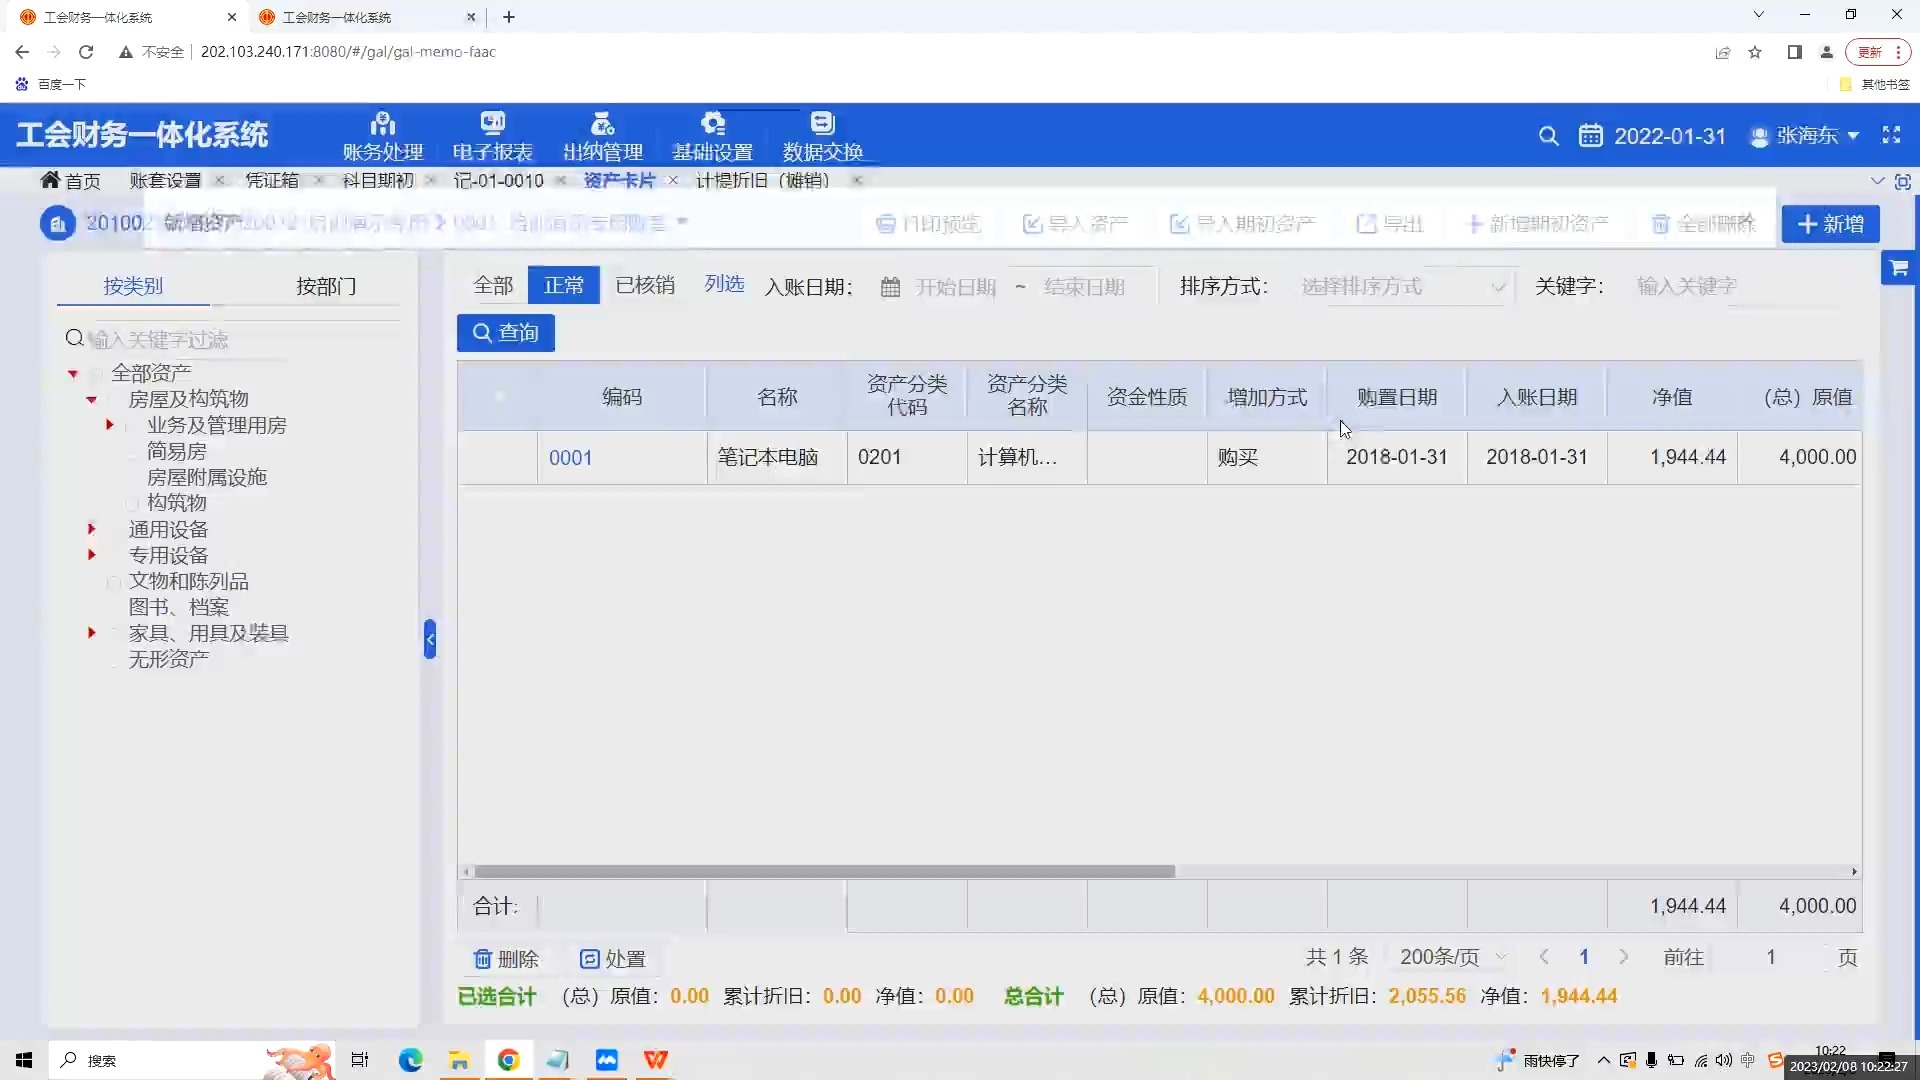1920x1080 pixels.
Task: Click the calendar icon beside 2022-01-31
Action: point(1590,135)
